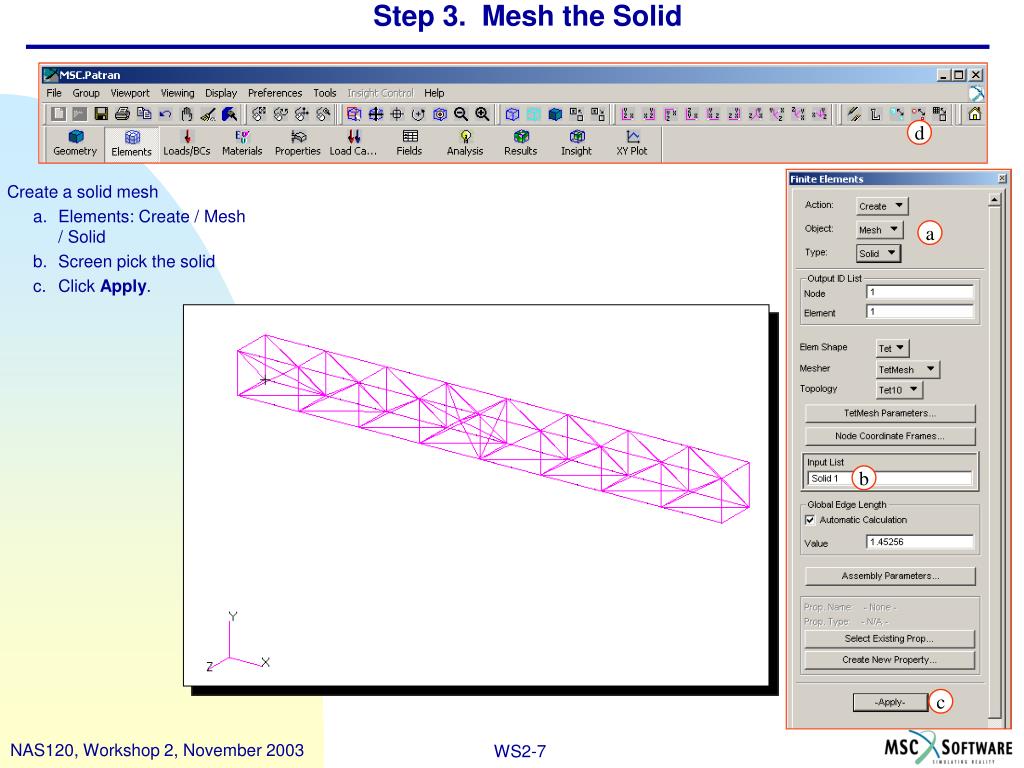
Task: Click the Select Existing Prop button
Action: pyautogui.click(x=889, y=639)
